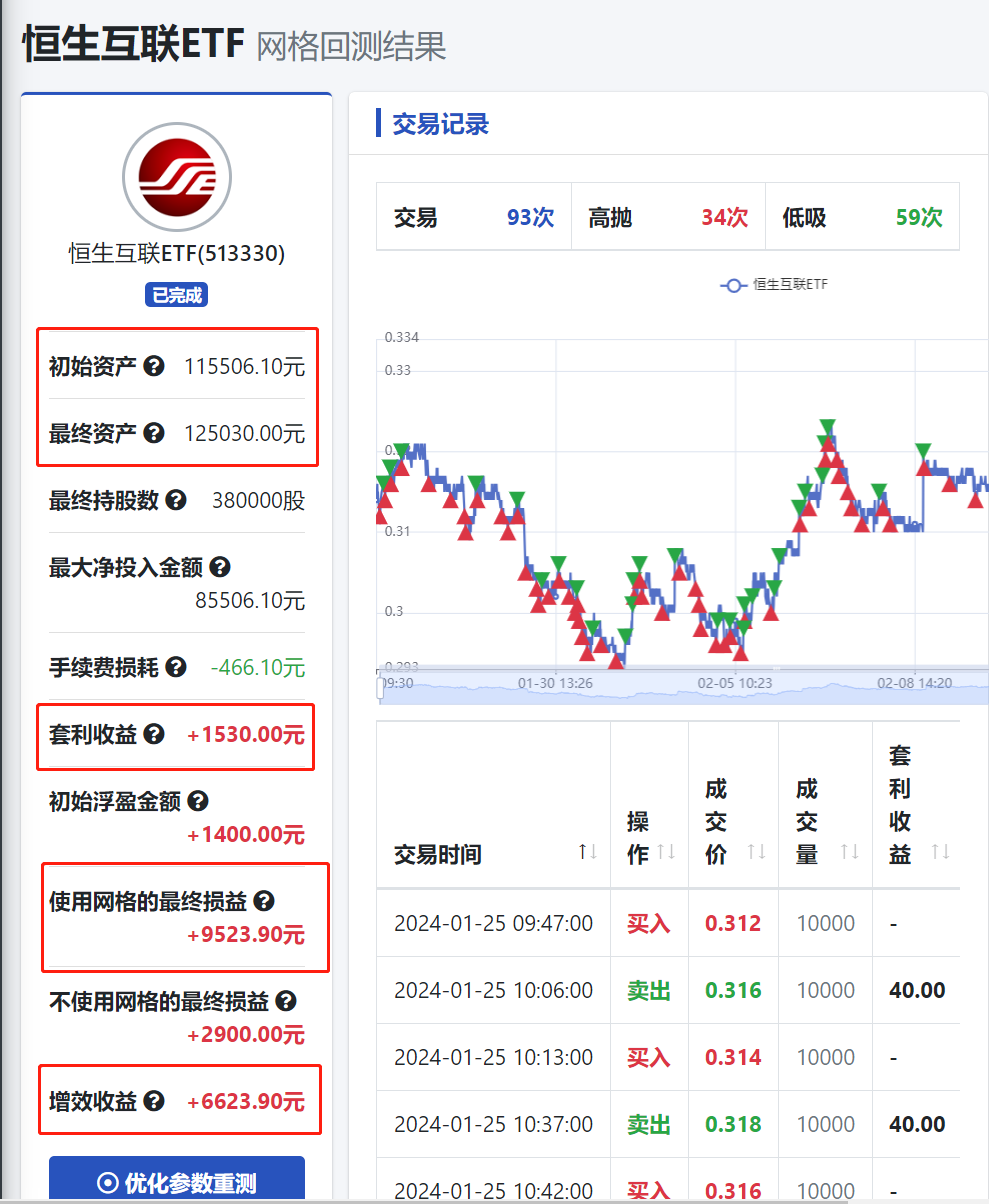
Task: Select the 高抛 34次 statistic tab
Action: click(668, 217)
